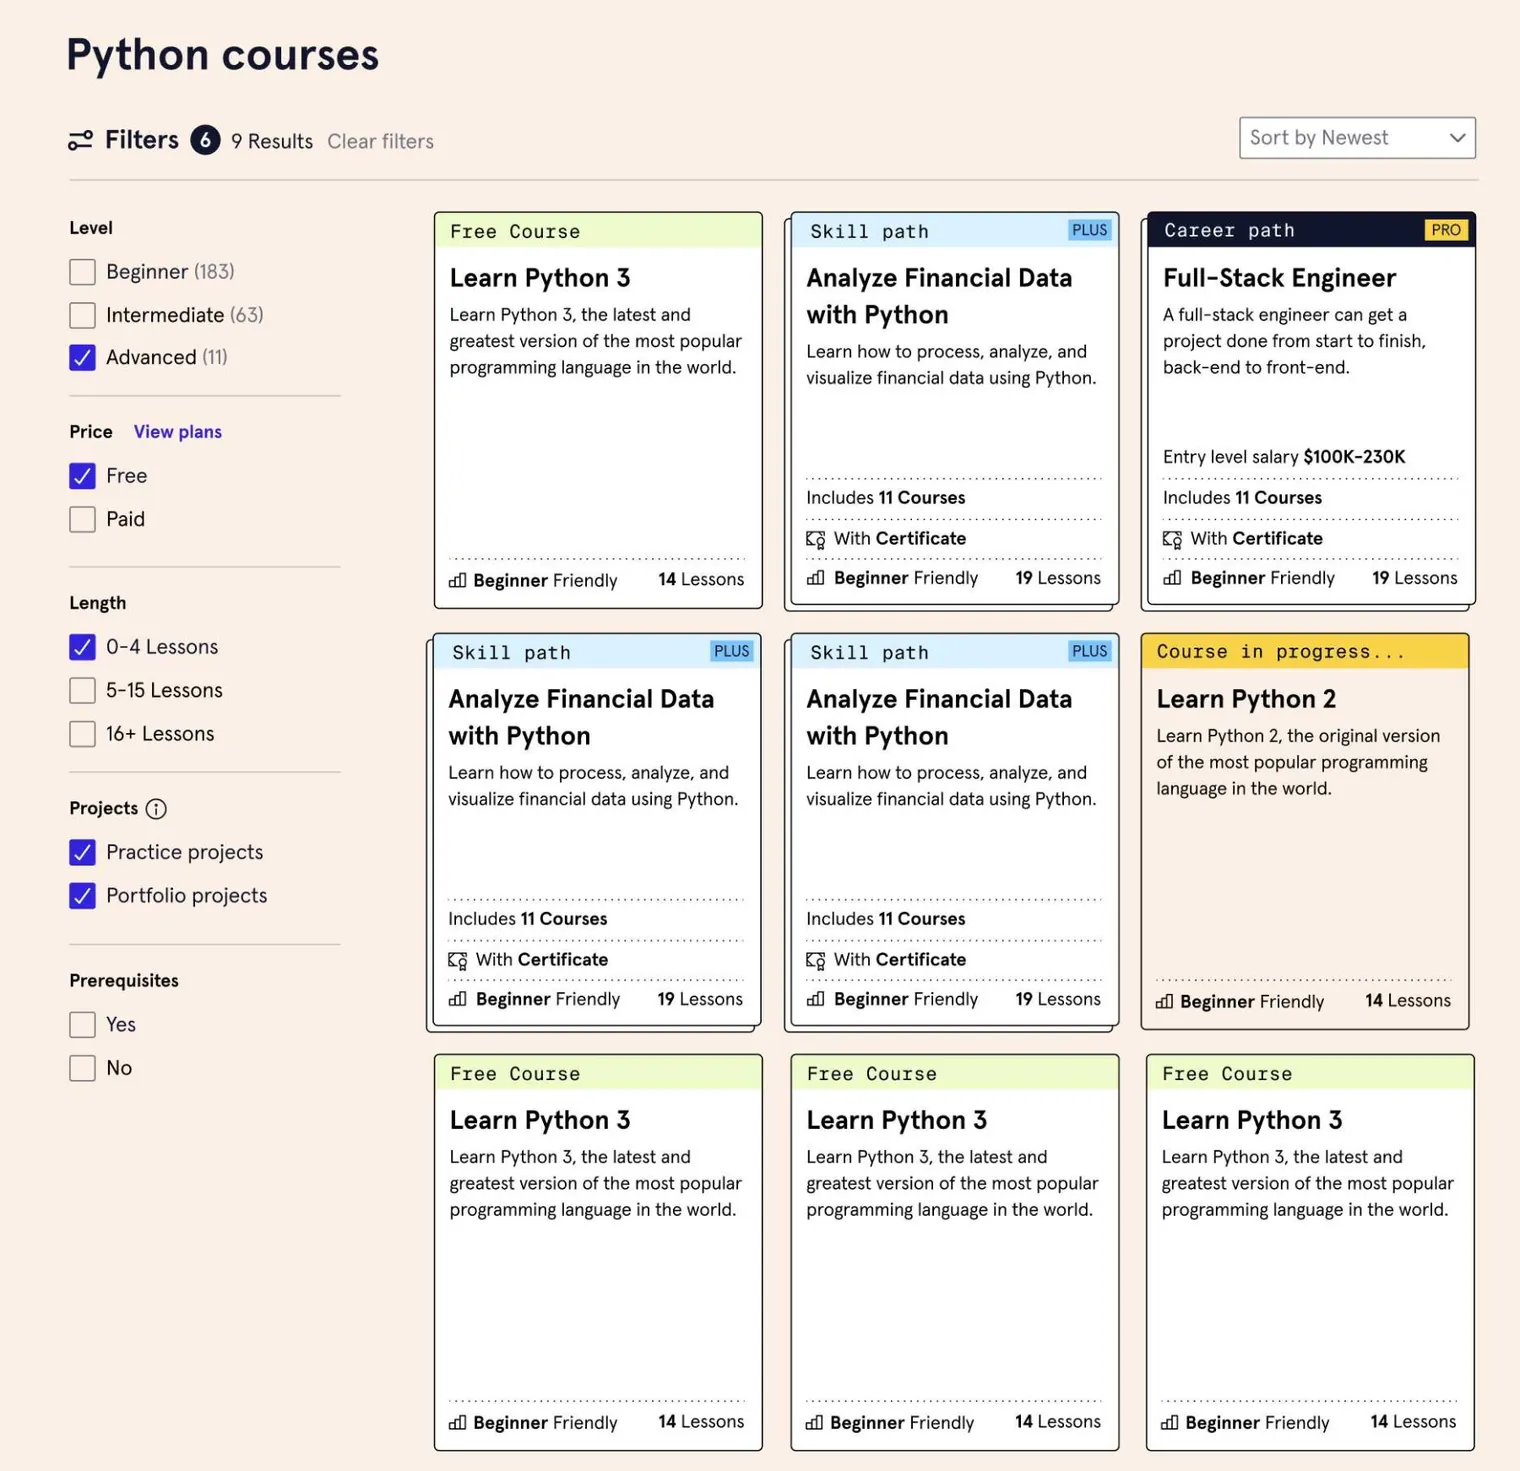Open the View plans link
1520x1471 pixels.
click(x=178, y=432)
